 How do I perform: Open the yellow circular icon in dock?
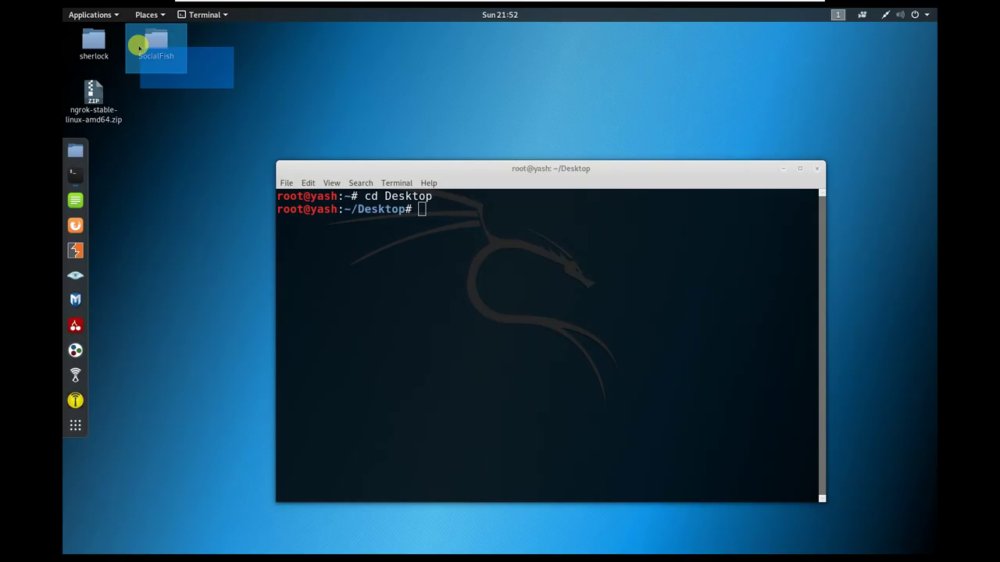coord(75,400)
